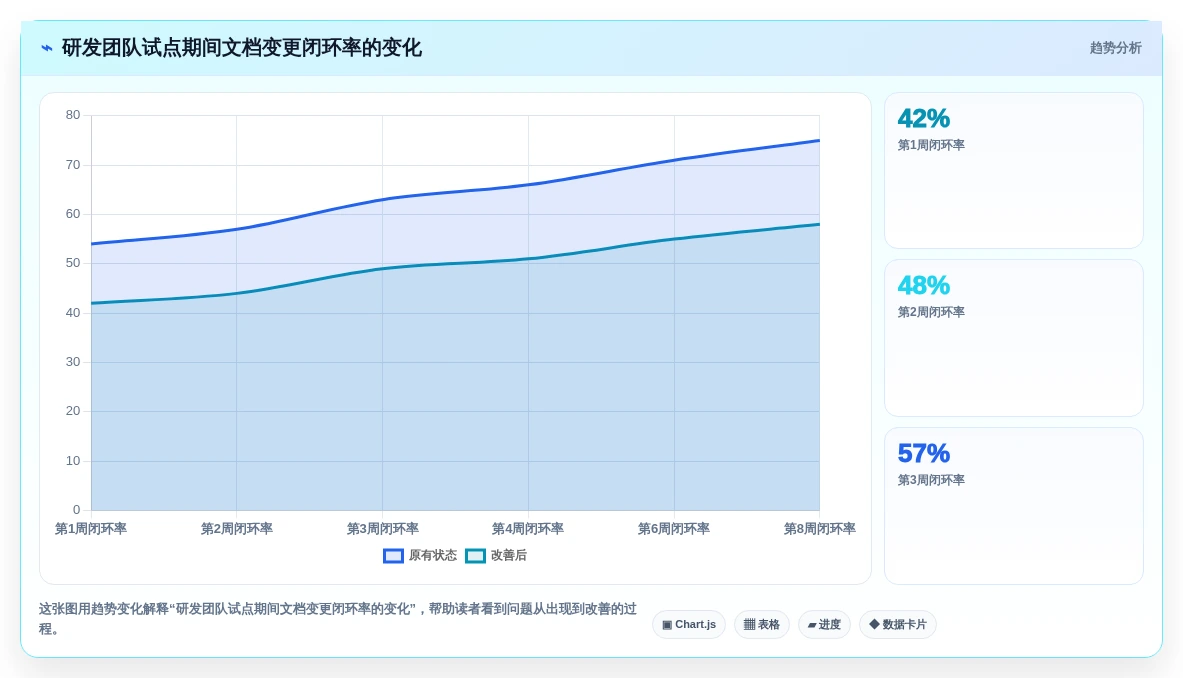Click the y-axis value 20
This screenshot has width=1183, height=678.
(72, 411)
